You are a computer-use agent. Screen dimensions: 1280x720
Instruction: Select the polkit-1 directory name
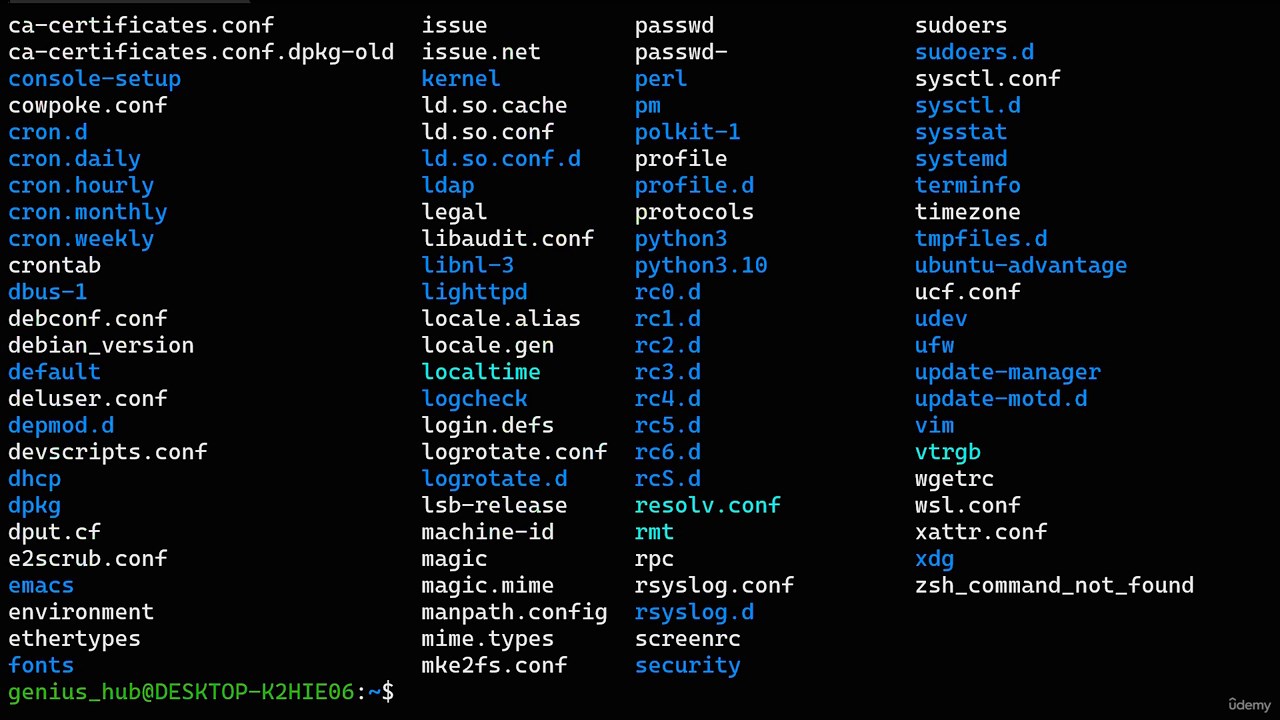click(x=687, y=132)
